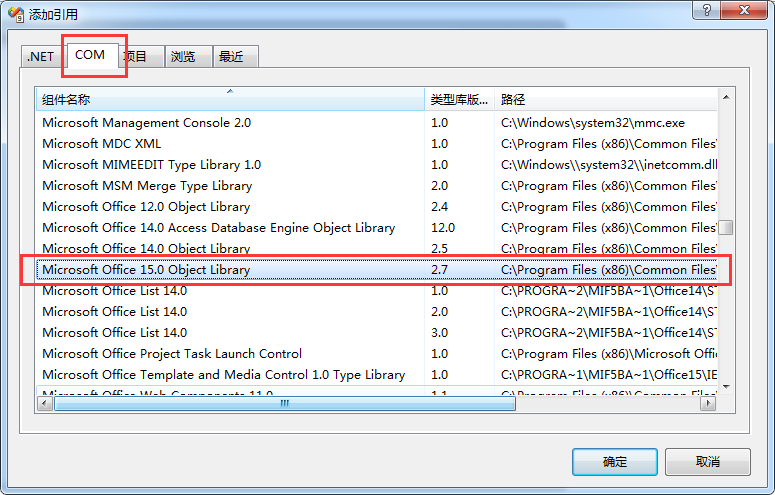
Task: Click the 添加引用 title bar icon
Action: 16,14
